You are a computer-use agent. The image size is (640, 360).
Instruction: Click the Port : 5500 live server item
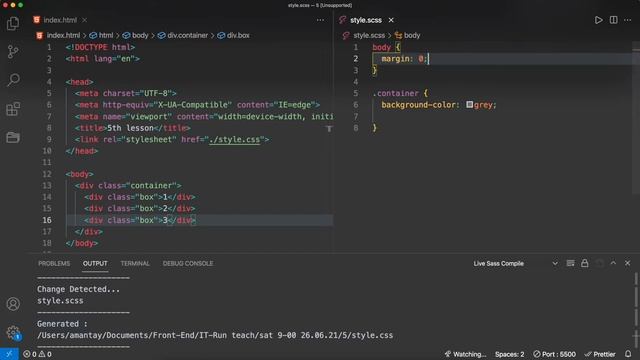tap(554, 354)
